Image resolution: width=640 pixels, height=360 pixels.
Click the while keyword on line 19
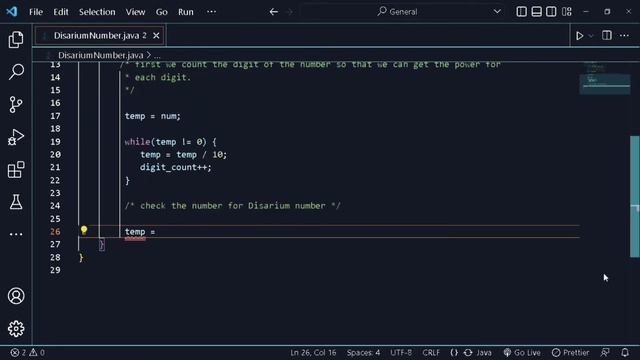[x=137, y=142]
